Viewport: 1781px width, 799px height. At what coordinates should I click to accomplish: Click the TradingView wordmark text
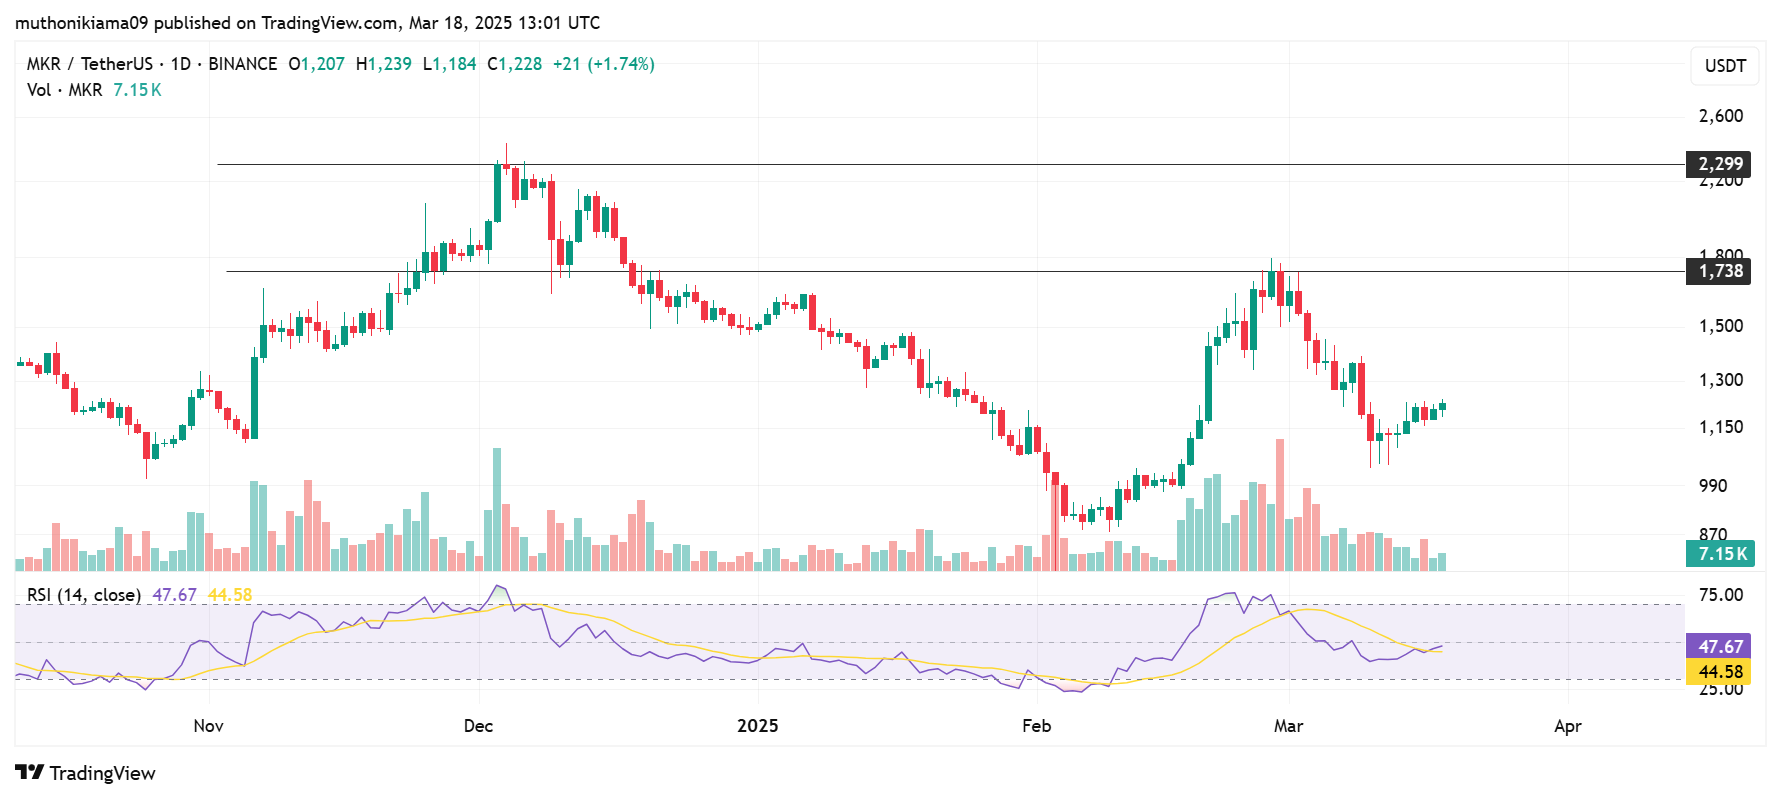pyautogui.click(x=102, y=773)
